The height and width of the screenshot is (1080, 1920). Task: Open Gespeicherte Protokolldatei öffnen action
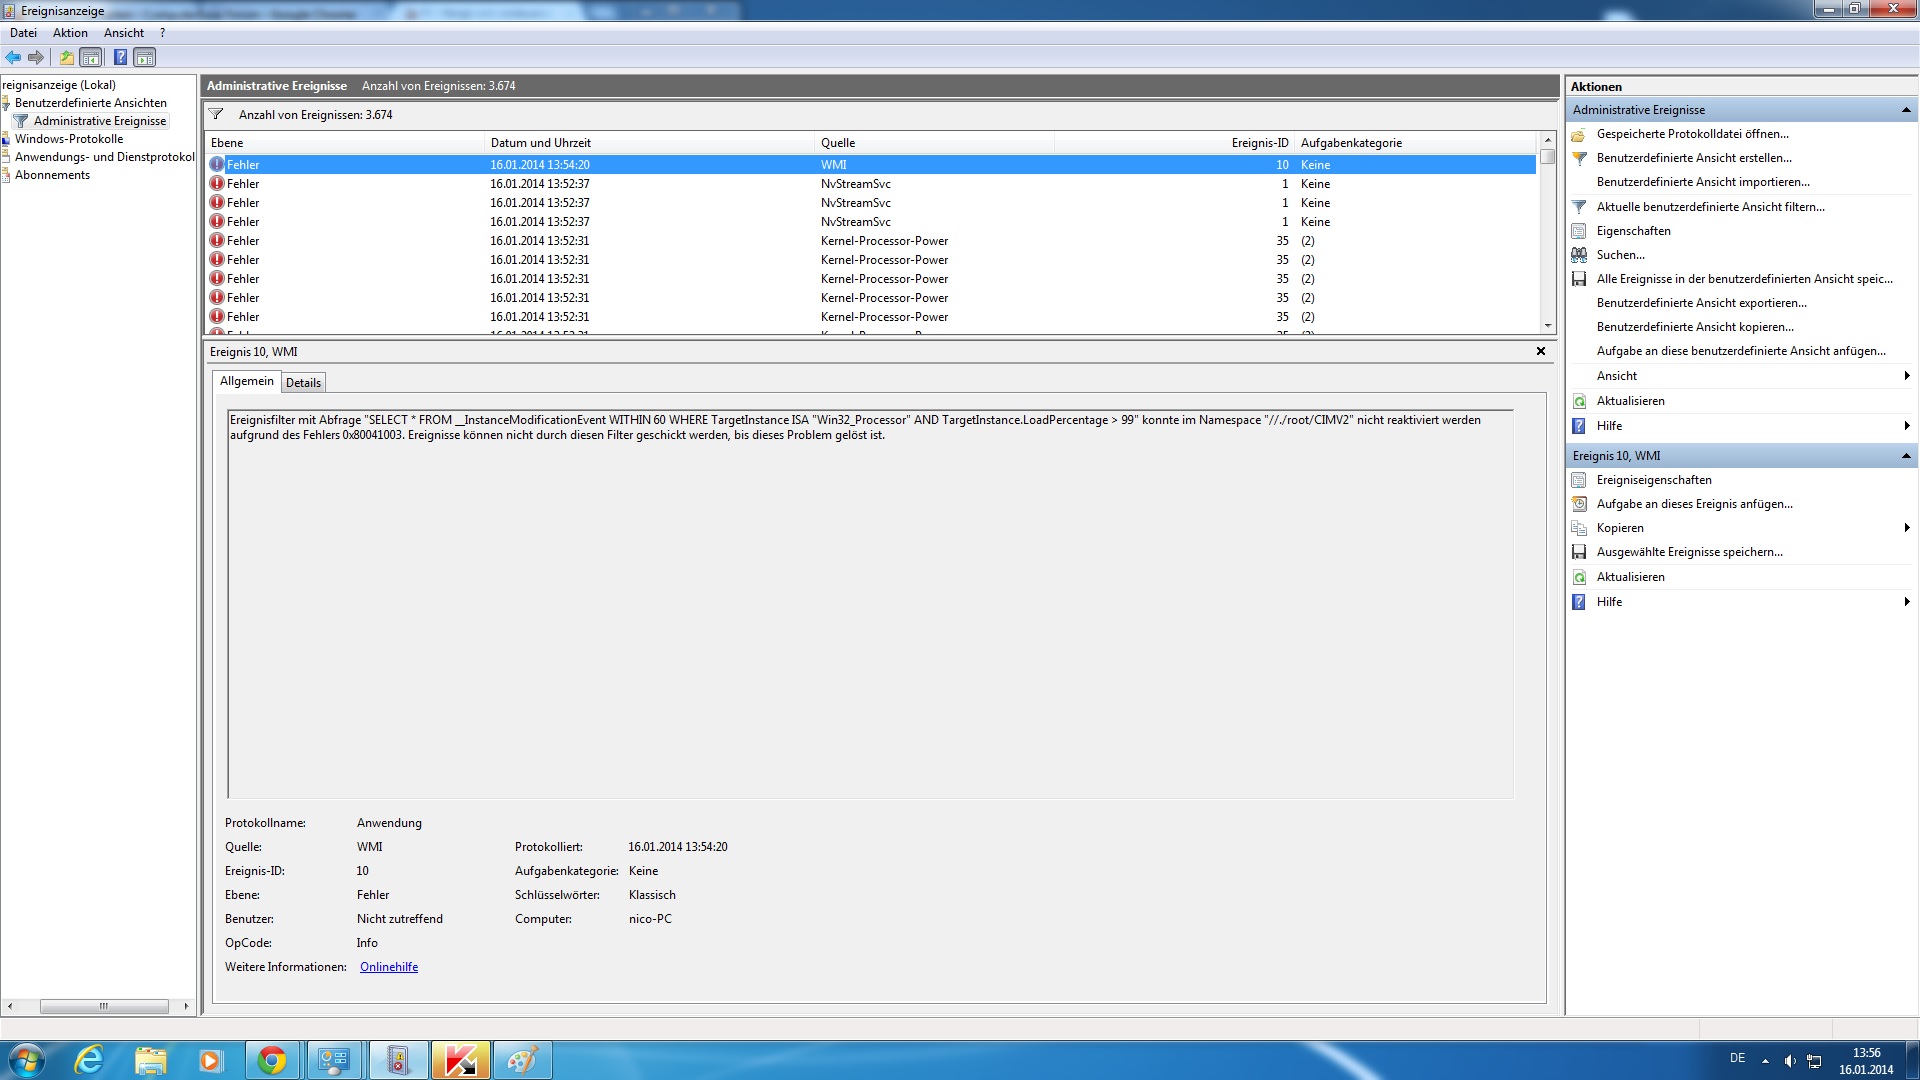(x=1692, y=134)
